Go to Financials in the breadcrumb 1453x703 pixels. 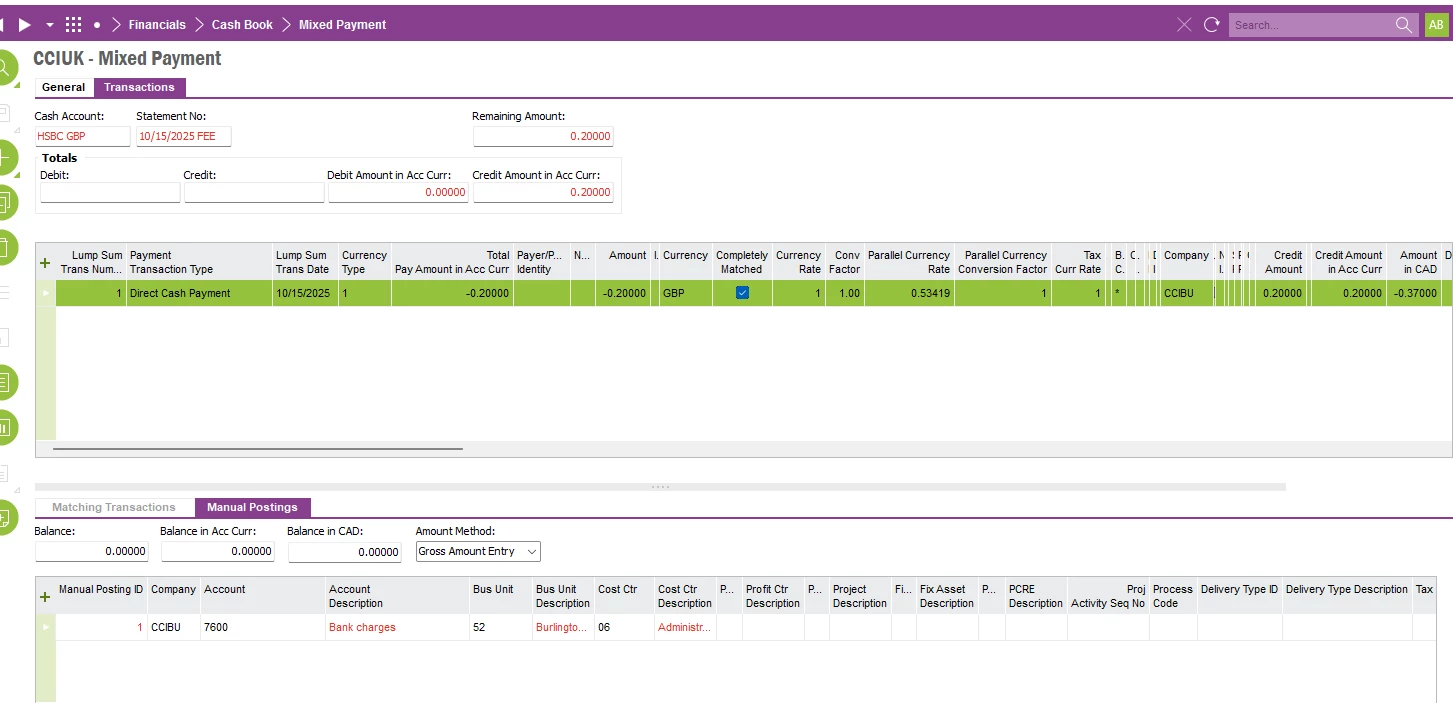pos(157,25)
